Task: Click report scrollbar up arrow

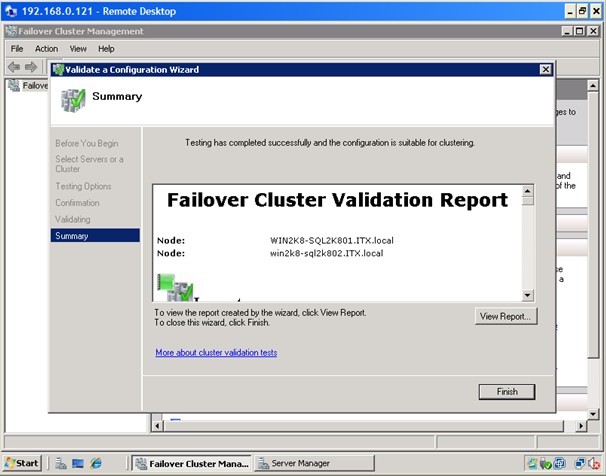Action: click(x=528, y=191)
